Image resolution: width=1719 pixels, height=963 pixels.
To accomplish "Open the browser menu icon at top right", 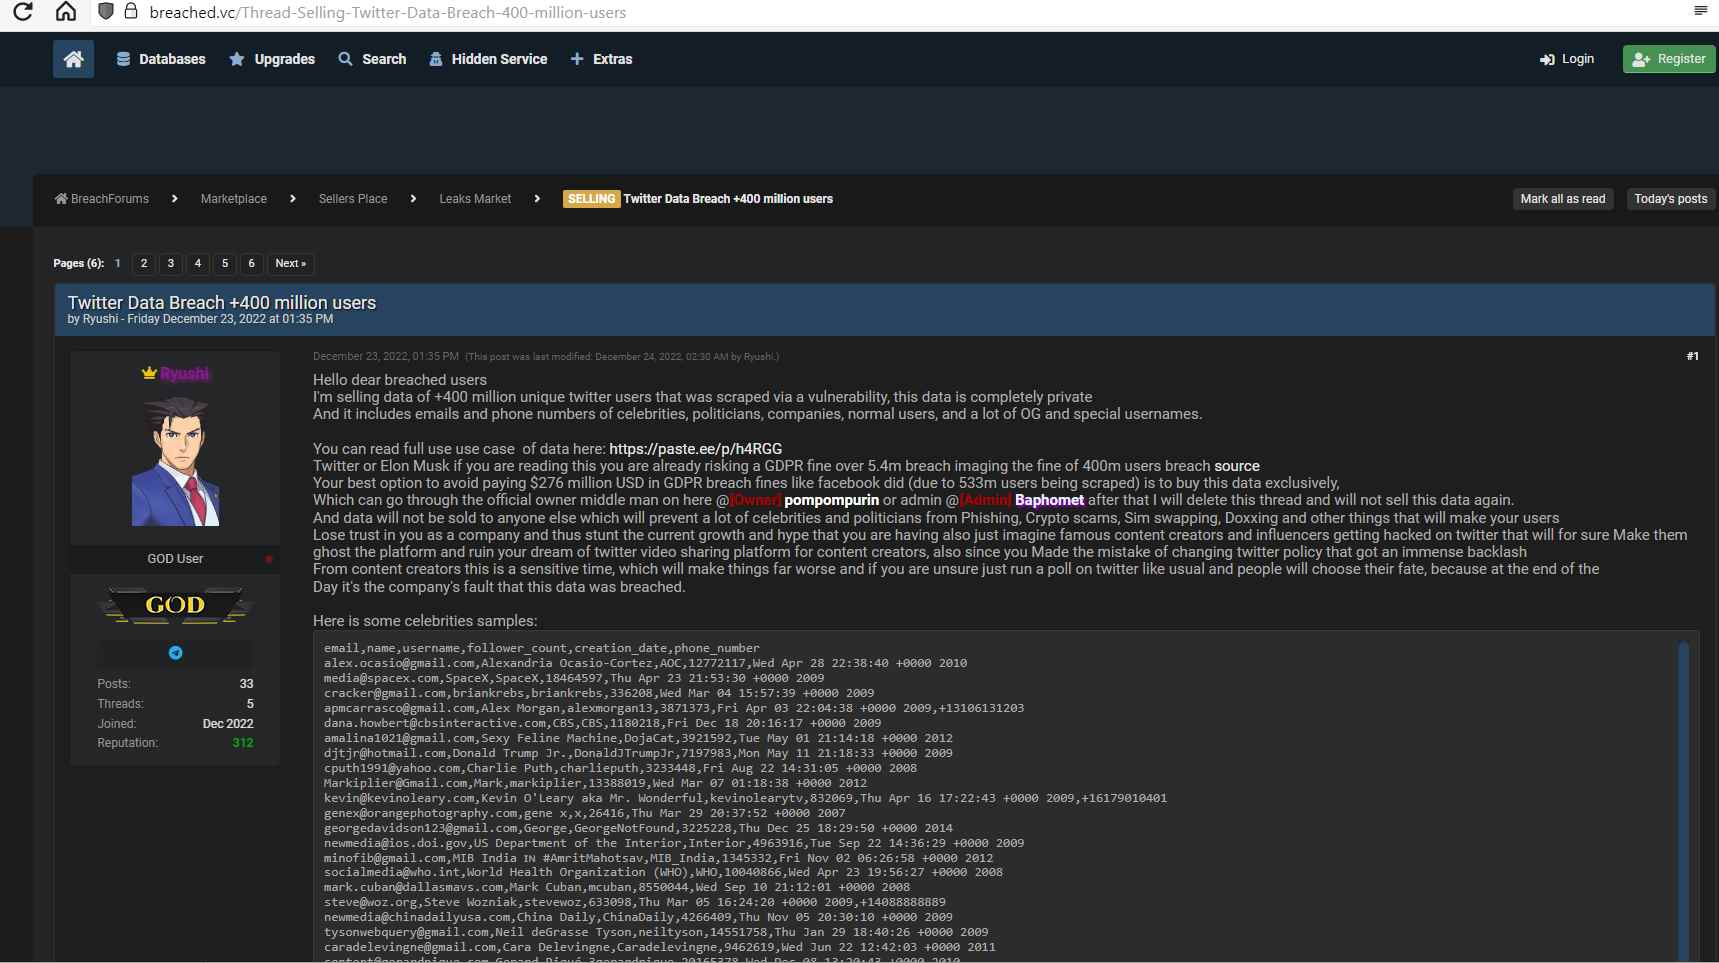I will click(1700, 10).
